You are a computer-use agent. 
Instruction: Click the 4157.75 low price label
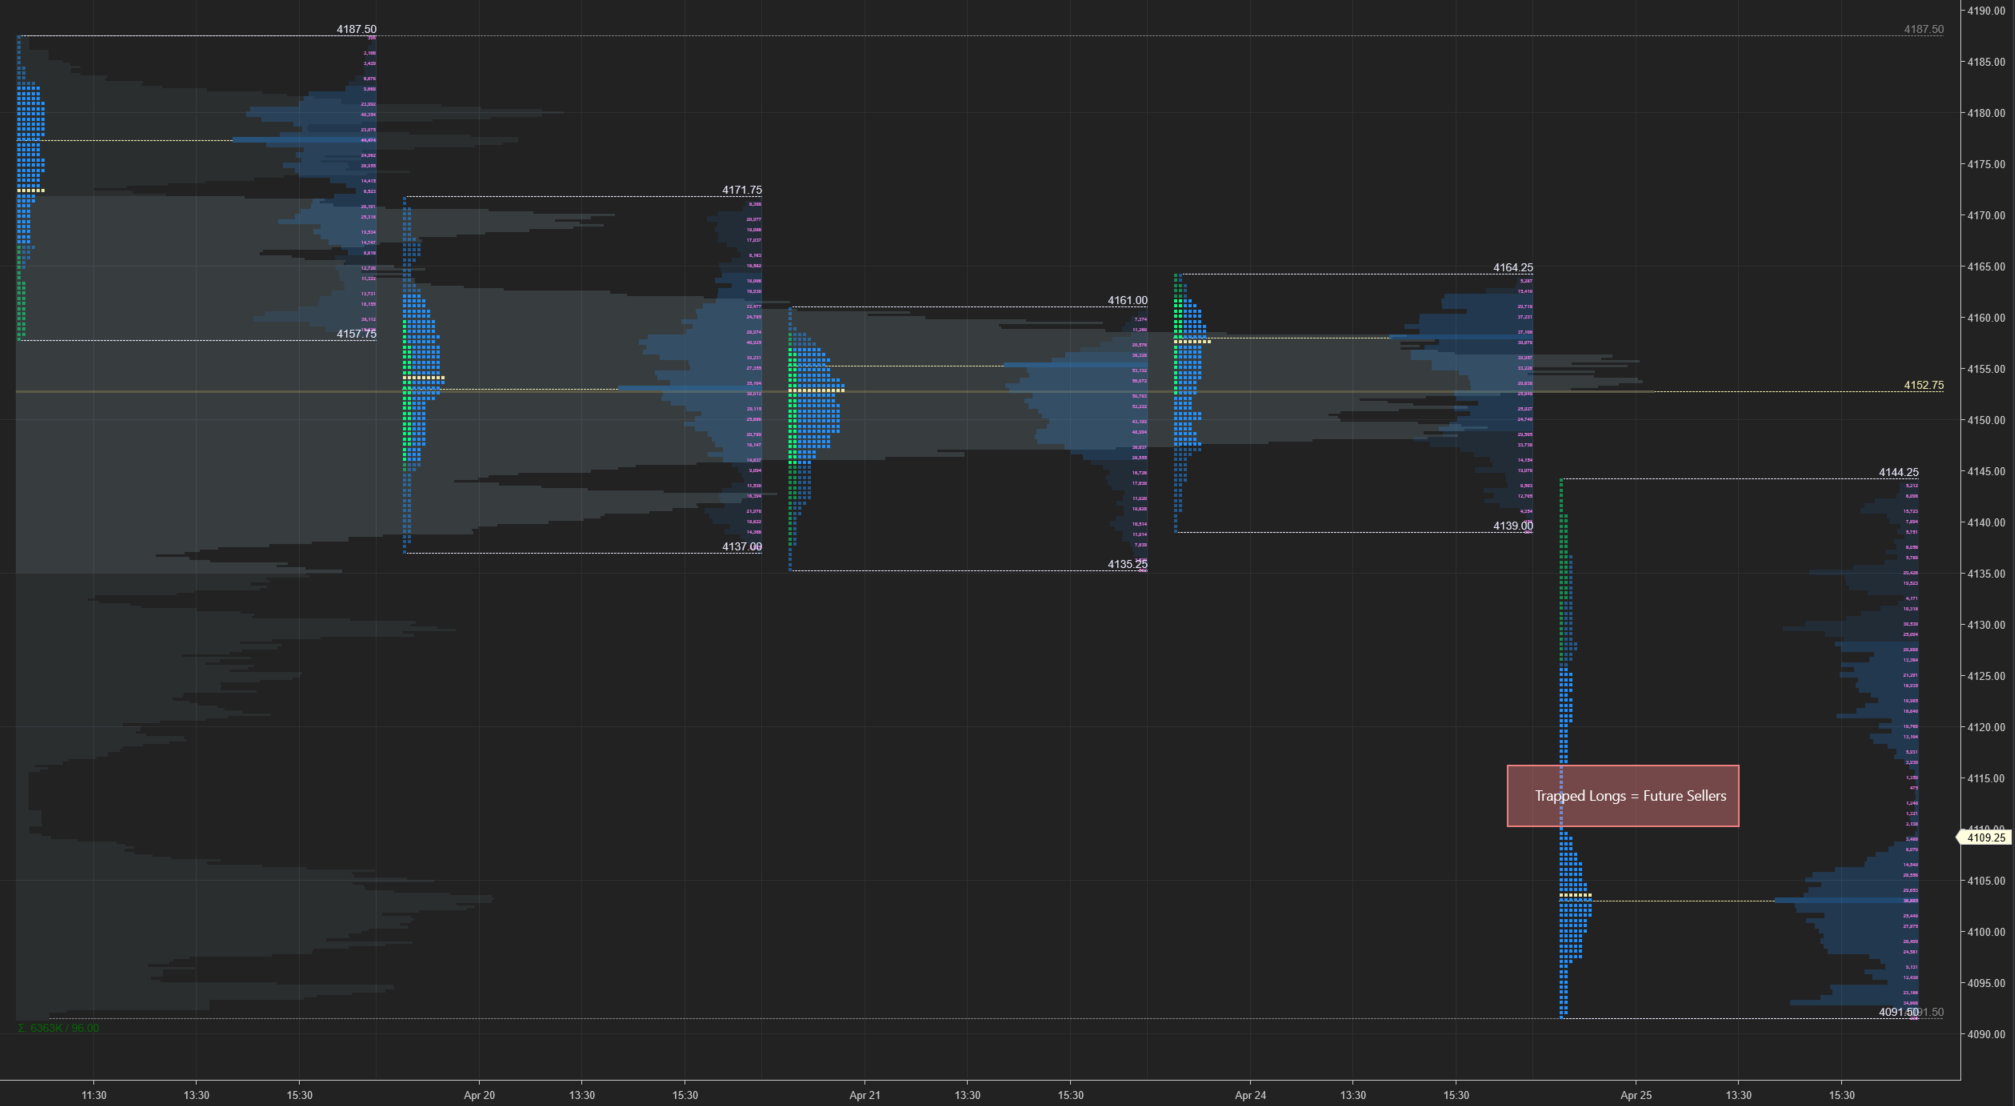pyautogui.click(x=356, y=334)
